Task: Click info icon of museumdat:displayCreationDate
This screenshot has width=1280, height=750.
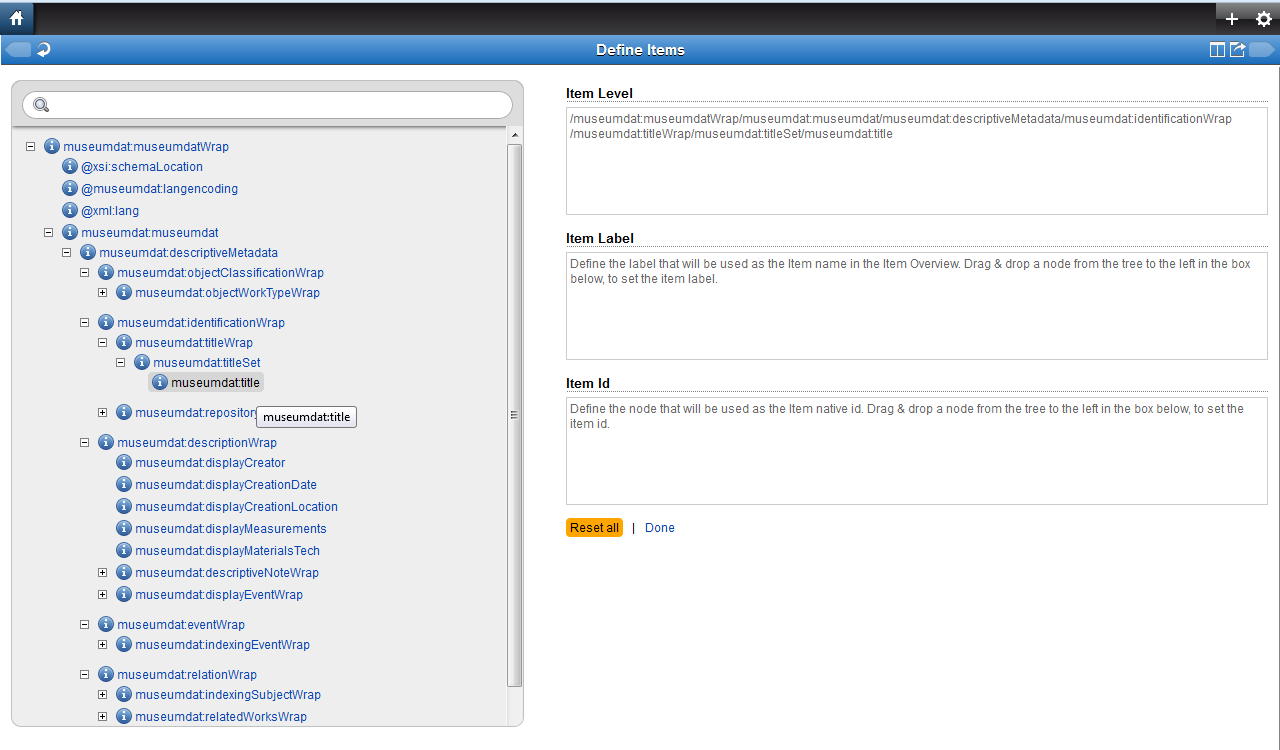Action: tap(124, 484)
